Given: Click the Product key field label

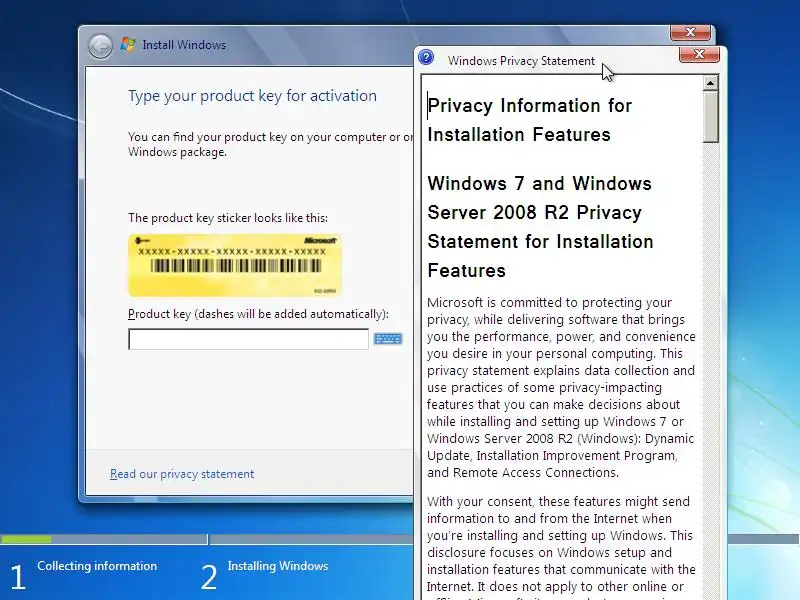Looking at the screenshot, I should (258, 314).
